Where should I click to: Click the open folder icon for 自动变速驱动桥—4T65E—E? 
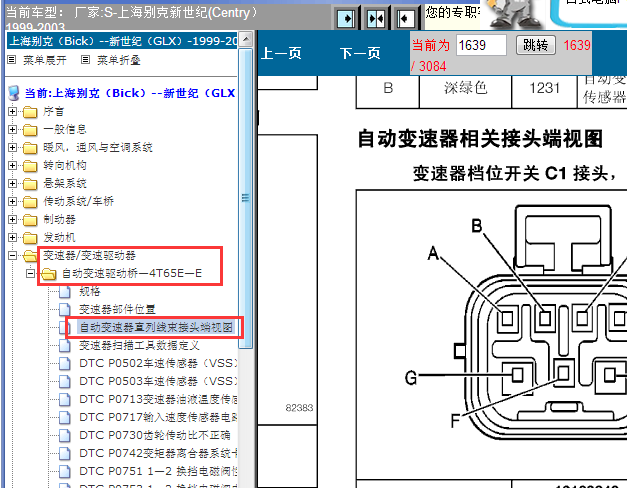(48, 274)
